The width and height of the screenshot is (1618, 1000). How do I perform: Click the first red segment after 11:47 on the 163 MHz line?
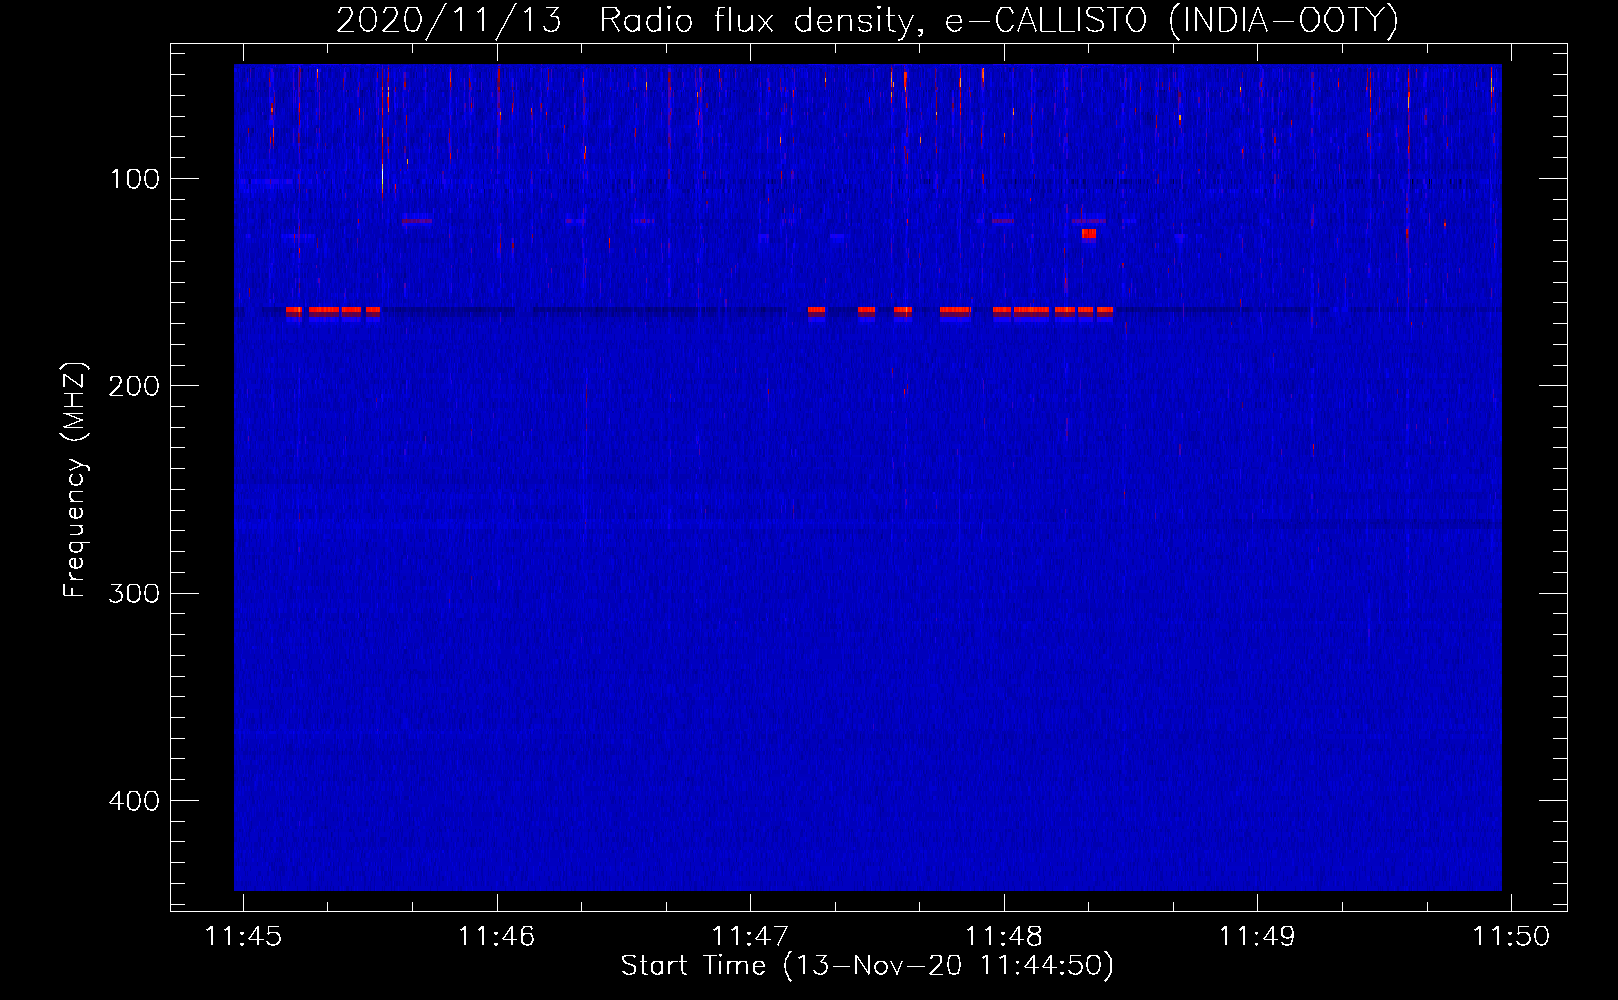pyautogui.click(x=816, y=311)
